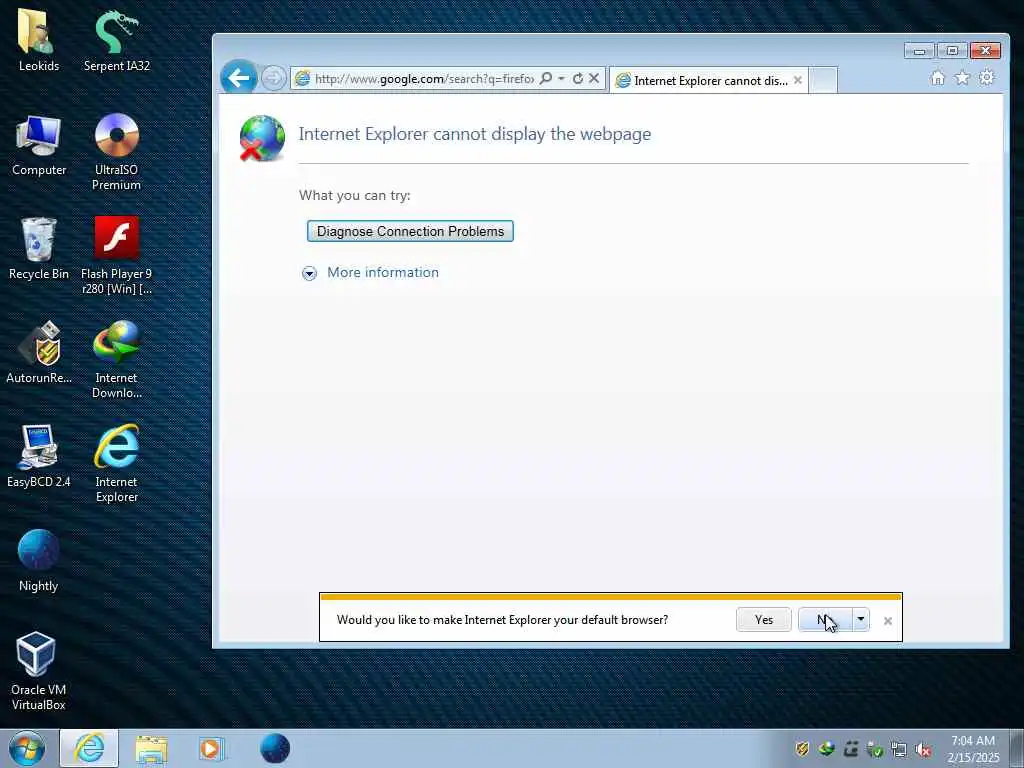The height and width of the screenshot is (768, 1024).
Task: Stop loading with the address bar X
Action: coord(594,78)
